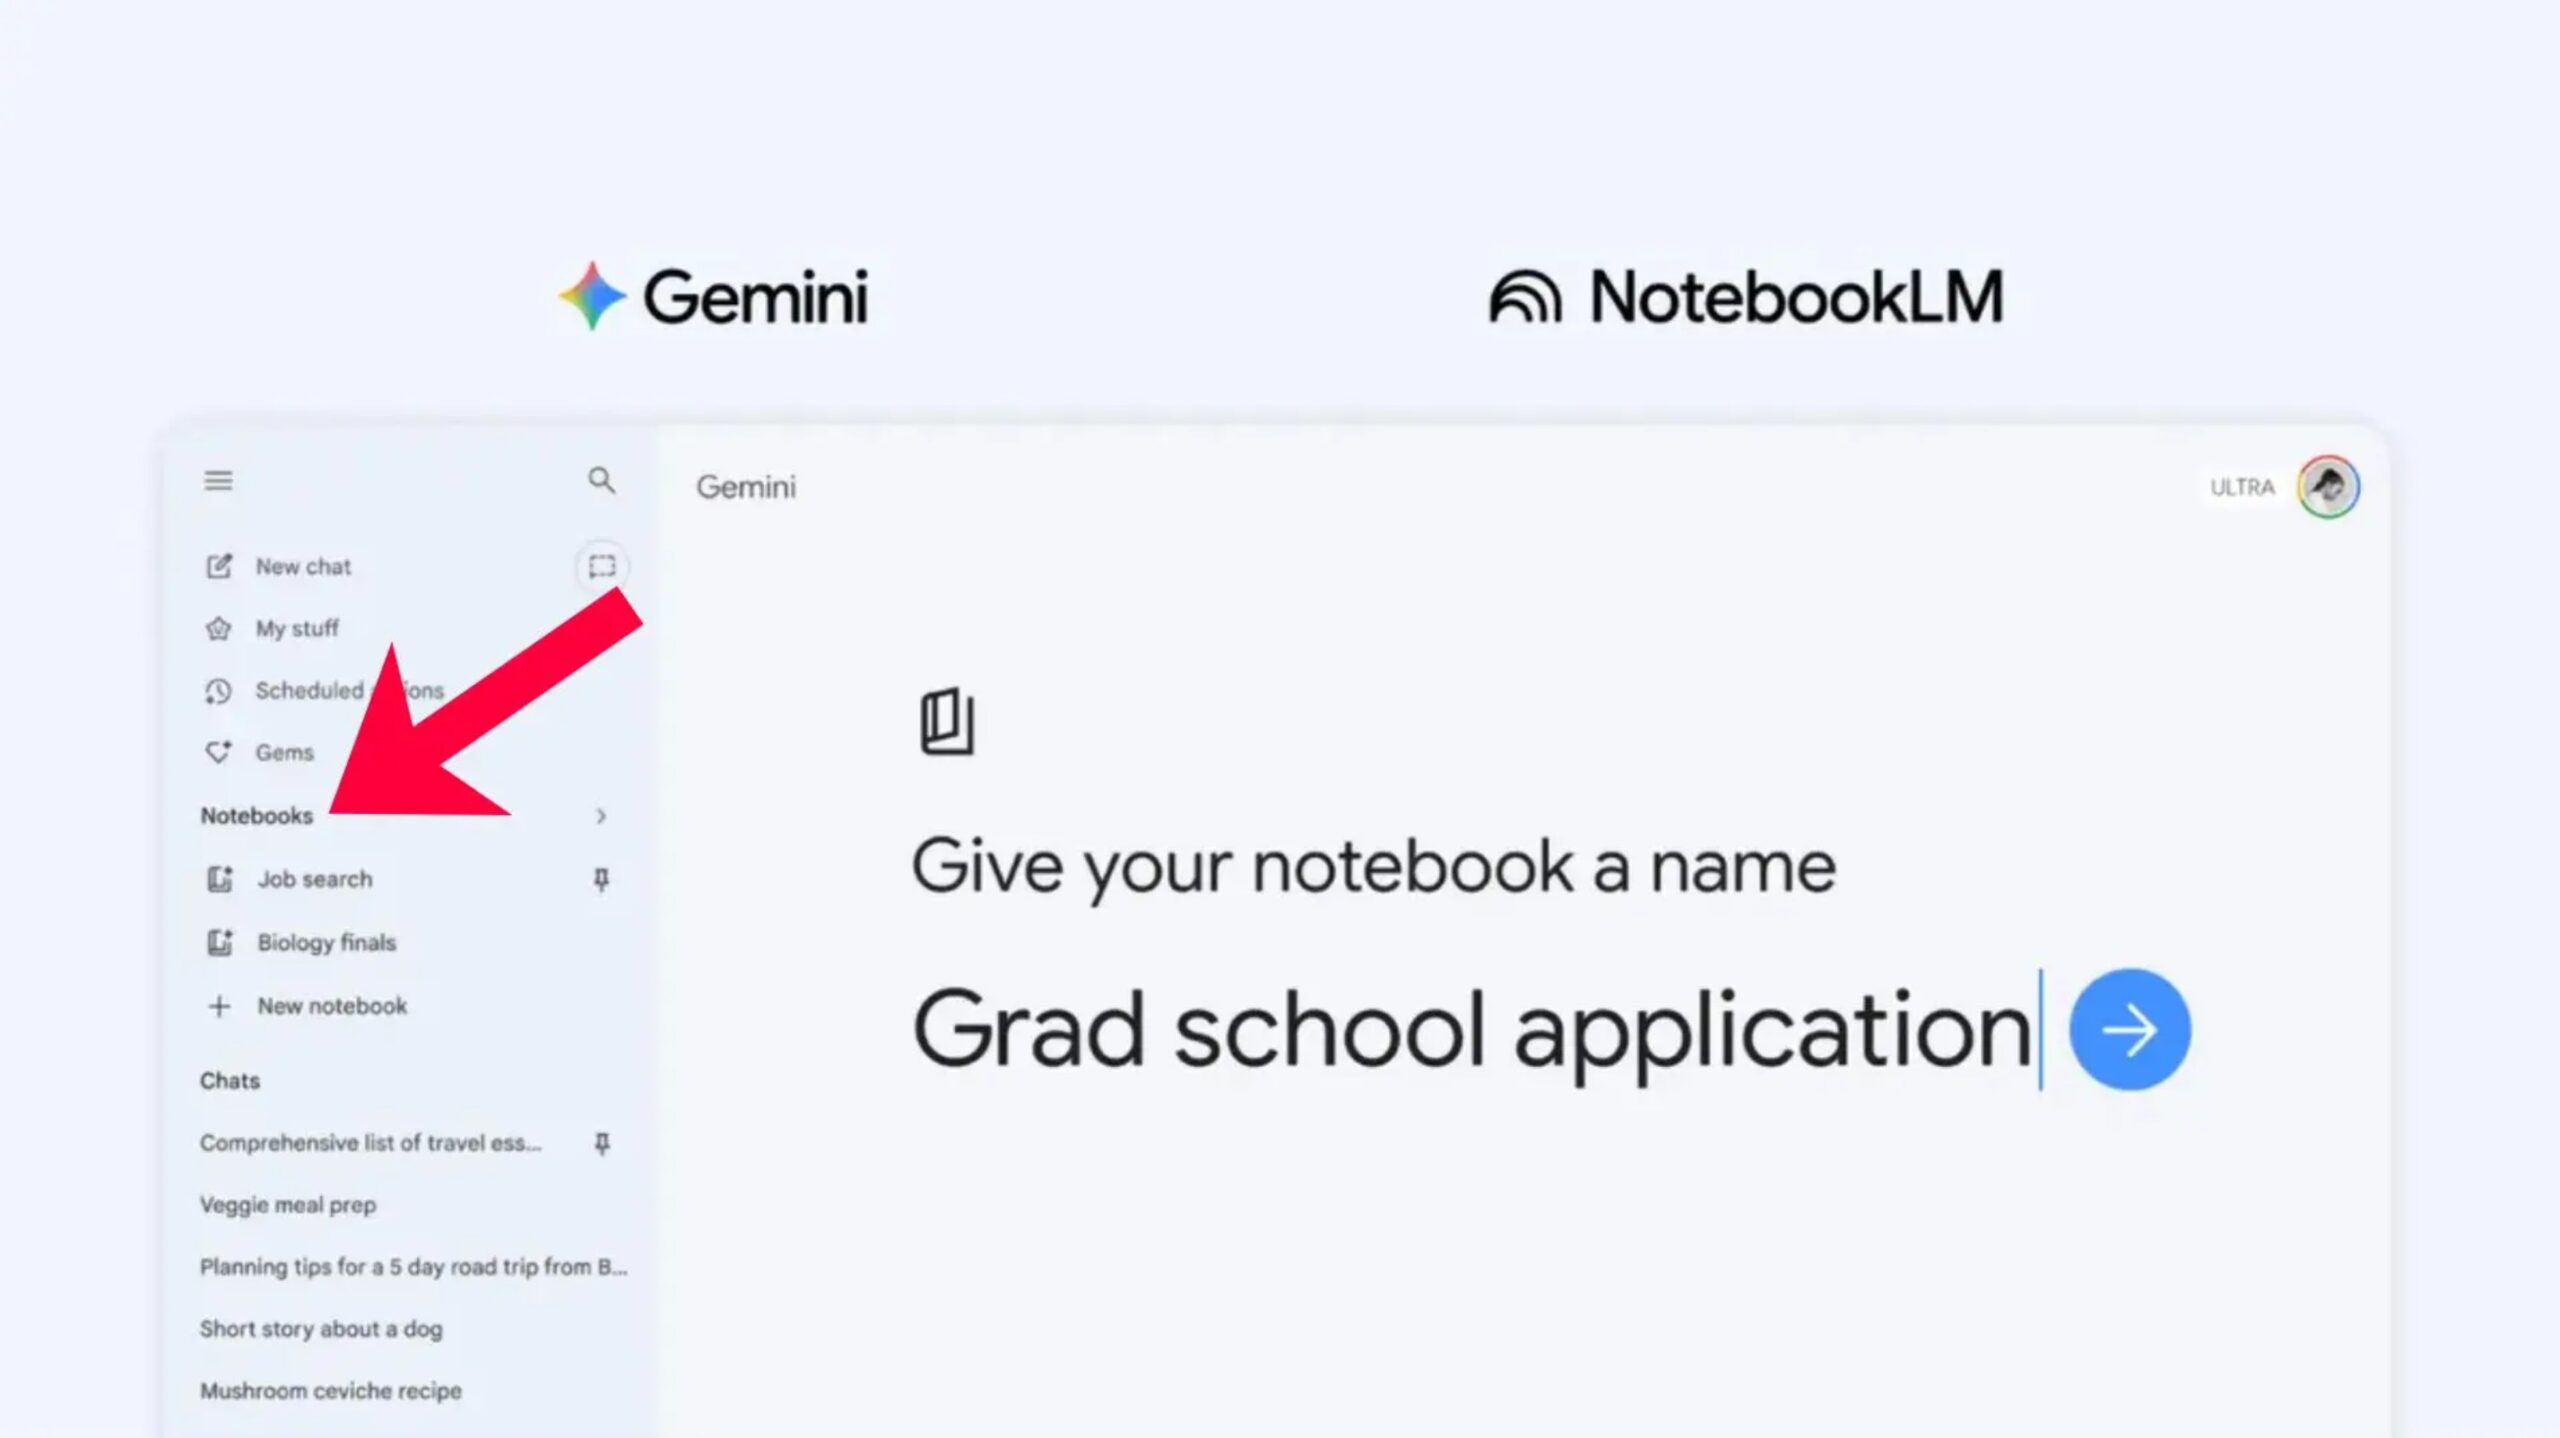
Task: Open the Mushroom ceviche recipe chat
Action: click(x=330, y=1391)
